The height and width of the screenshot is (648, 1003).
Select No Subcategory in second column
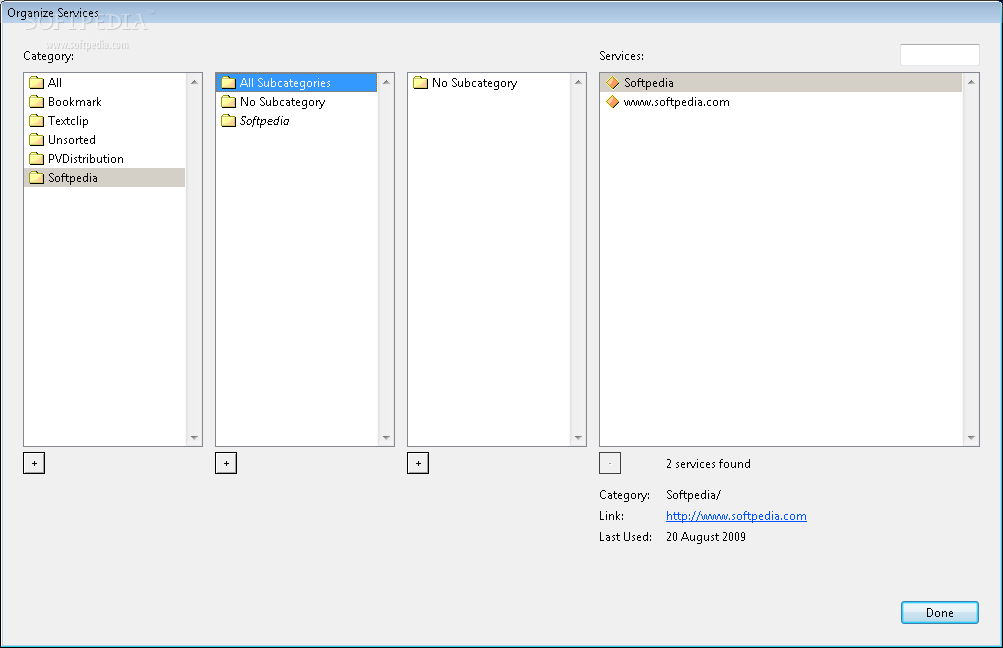[296, 102]
